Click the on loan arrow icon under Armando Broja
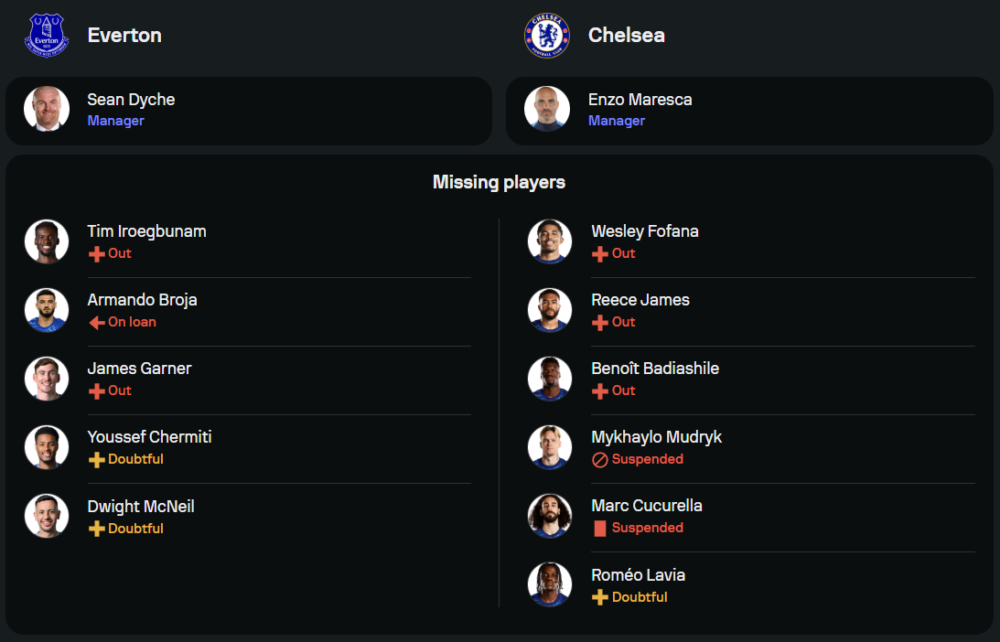Screen dimensions: 1000x642 97,323
